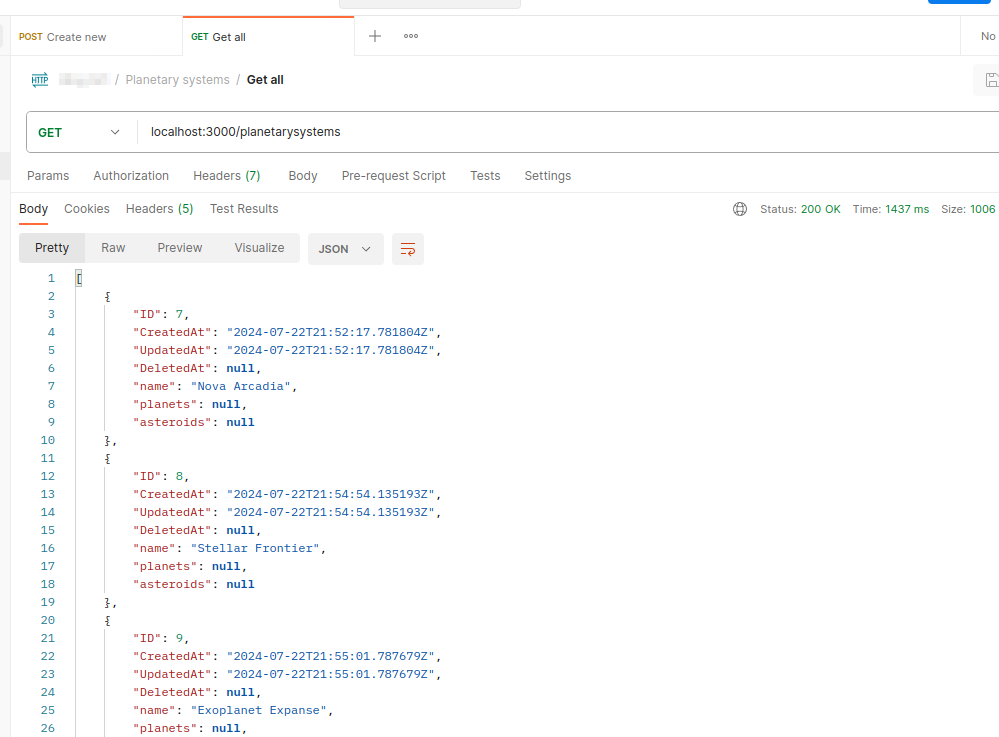Screen dimensions: 999x737
Task: Click CreatedAt value 2024-07-22T21:54:54.135193Z
Action: (x=331, y=494)
